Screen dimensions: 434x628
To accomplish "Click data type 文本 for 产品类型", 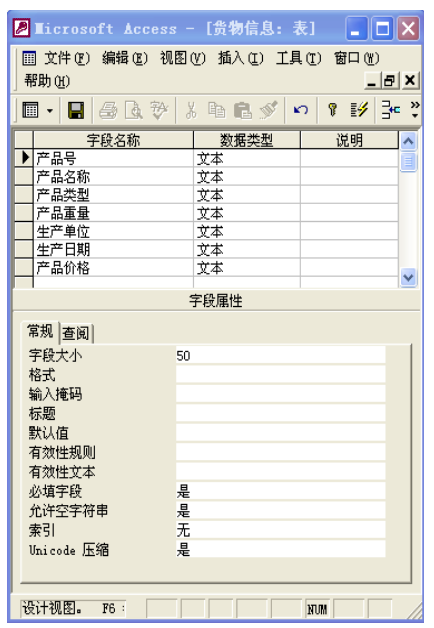I will pyautogui.click(x=247, y=195).
